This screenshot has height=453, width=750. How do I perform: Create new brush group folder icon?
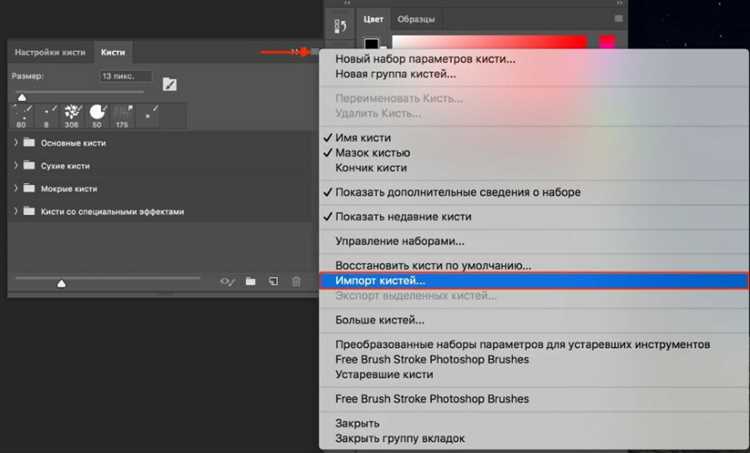click(x=251, y=281)
